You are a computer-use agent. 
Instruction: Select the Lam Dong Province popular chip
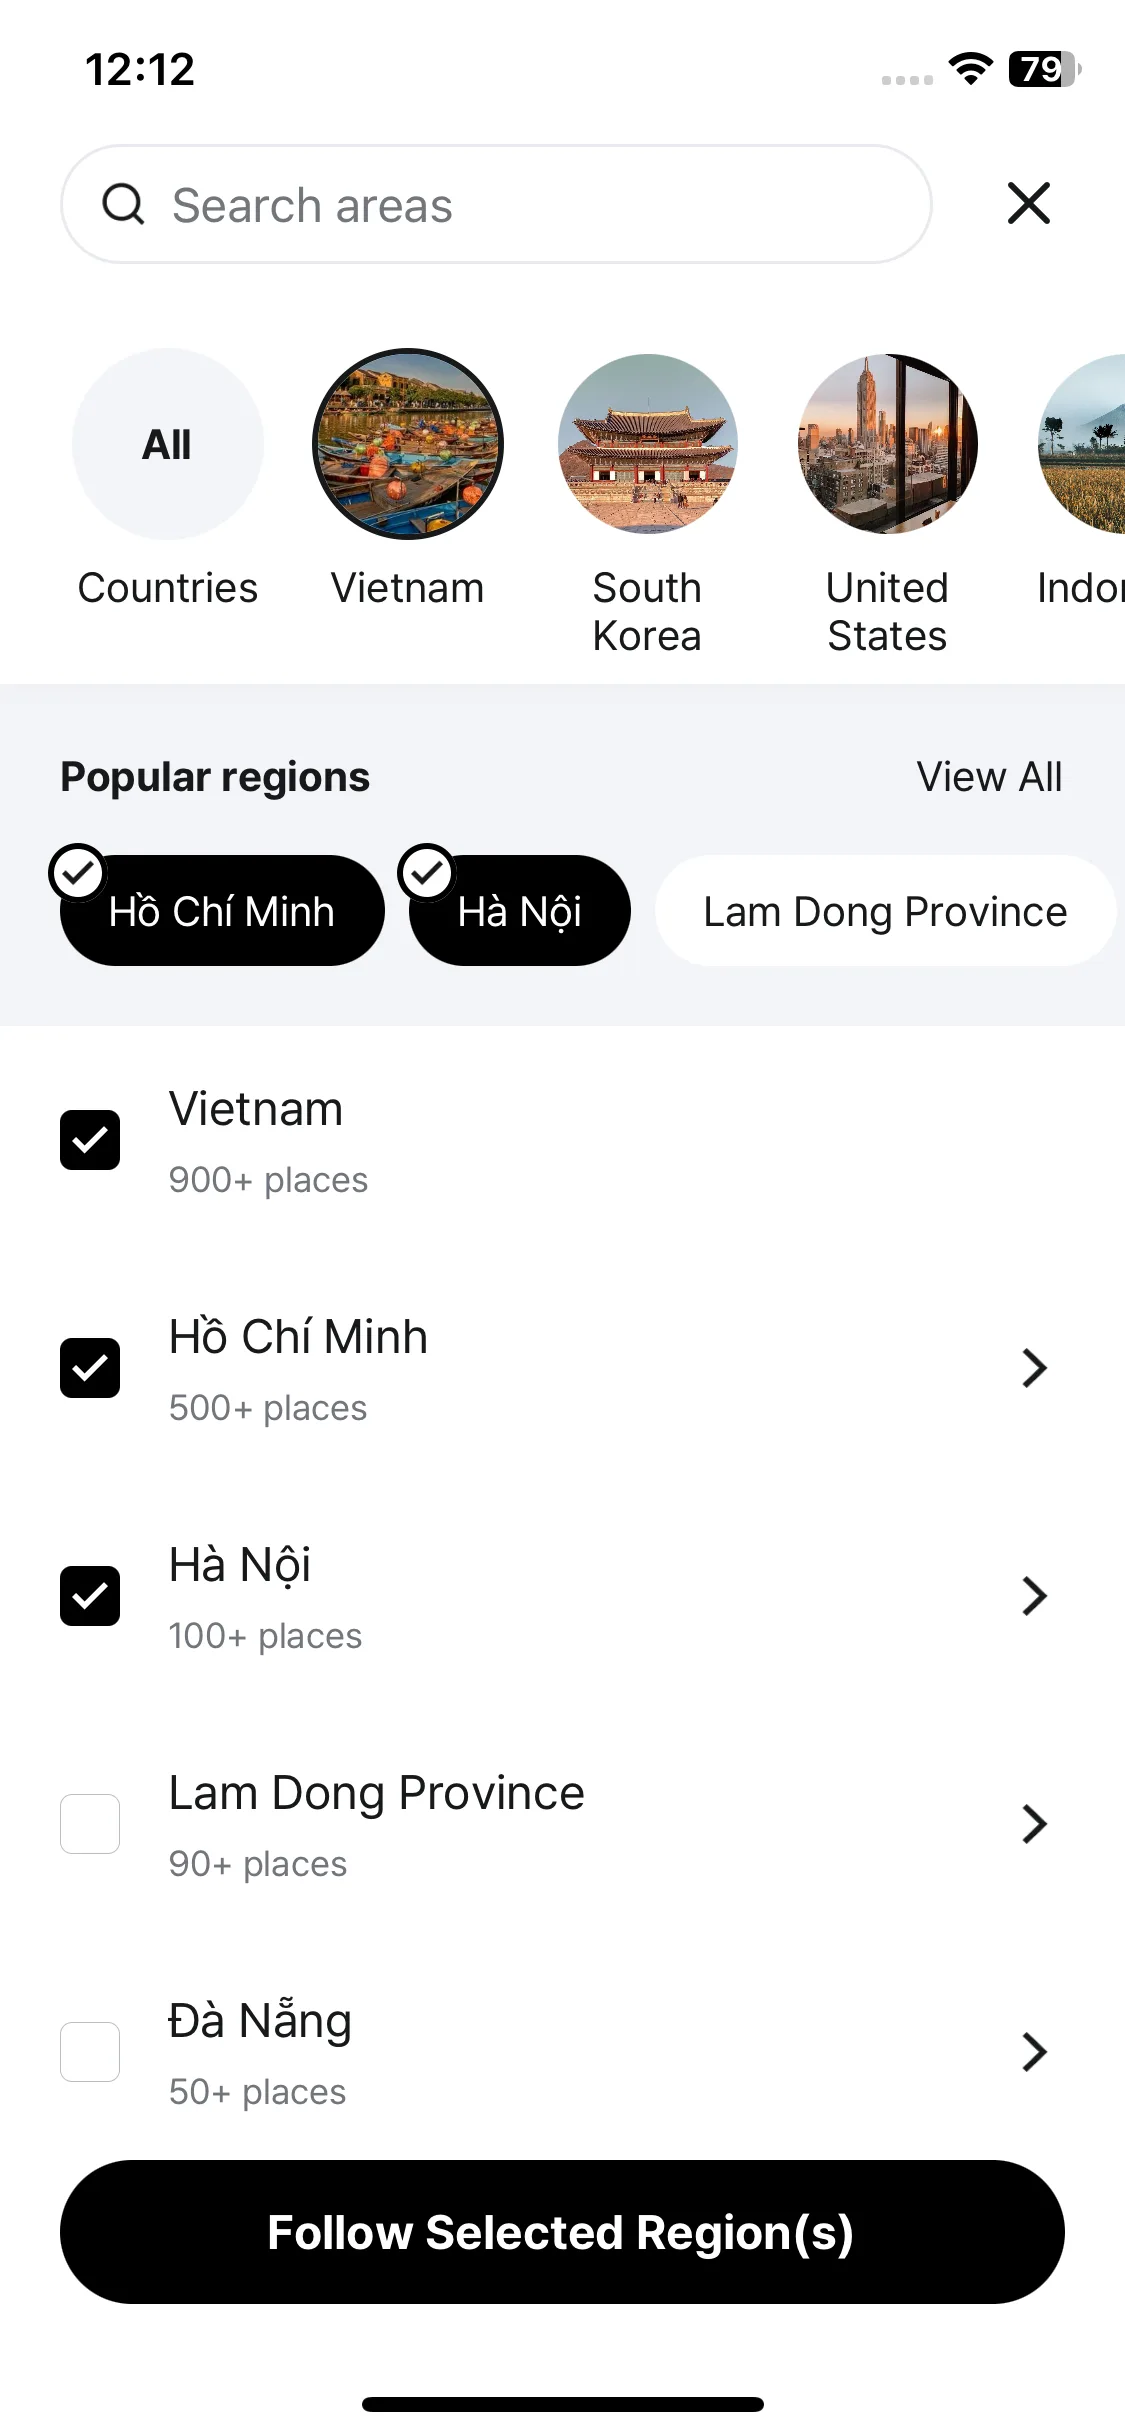[x=885, y=911]
